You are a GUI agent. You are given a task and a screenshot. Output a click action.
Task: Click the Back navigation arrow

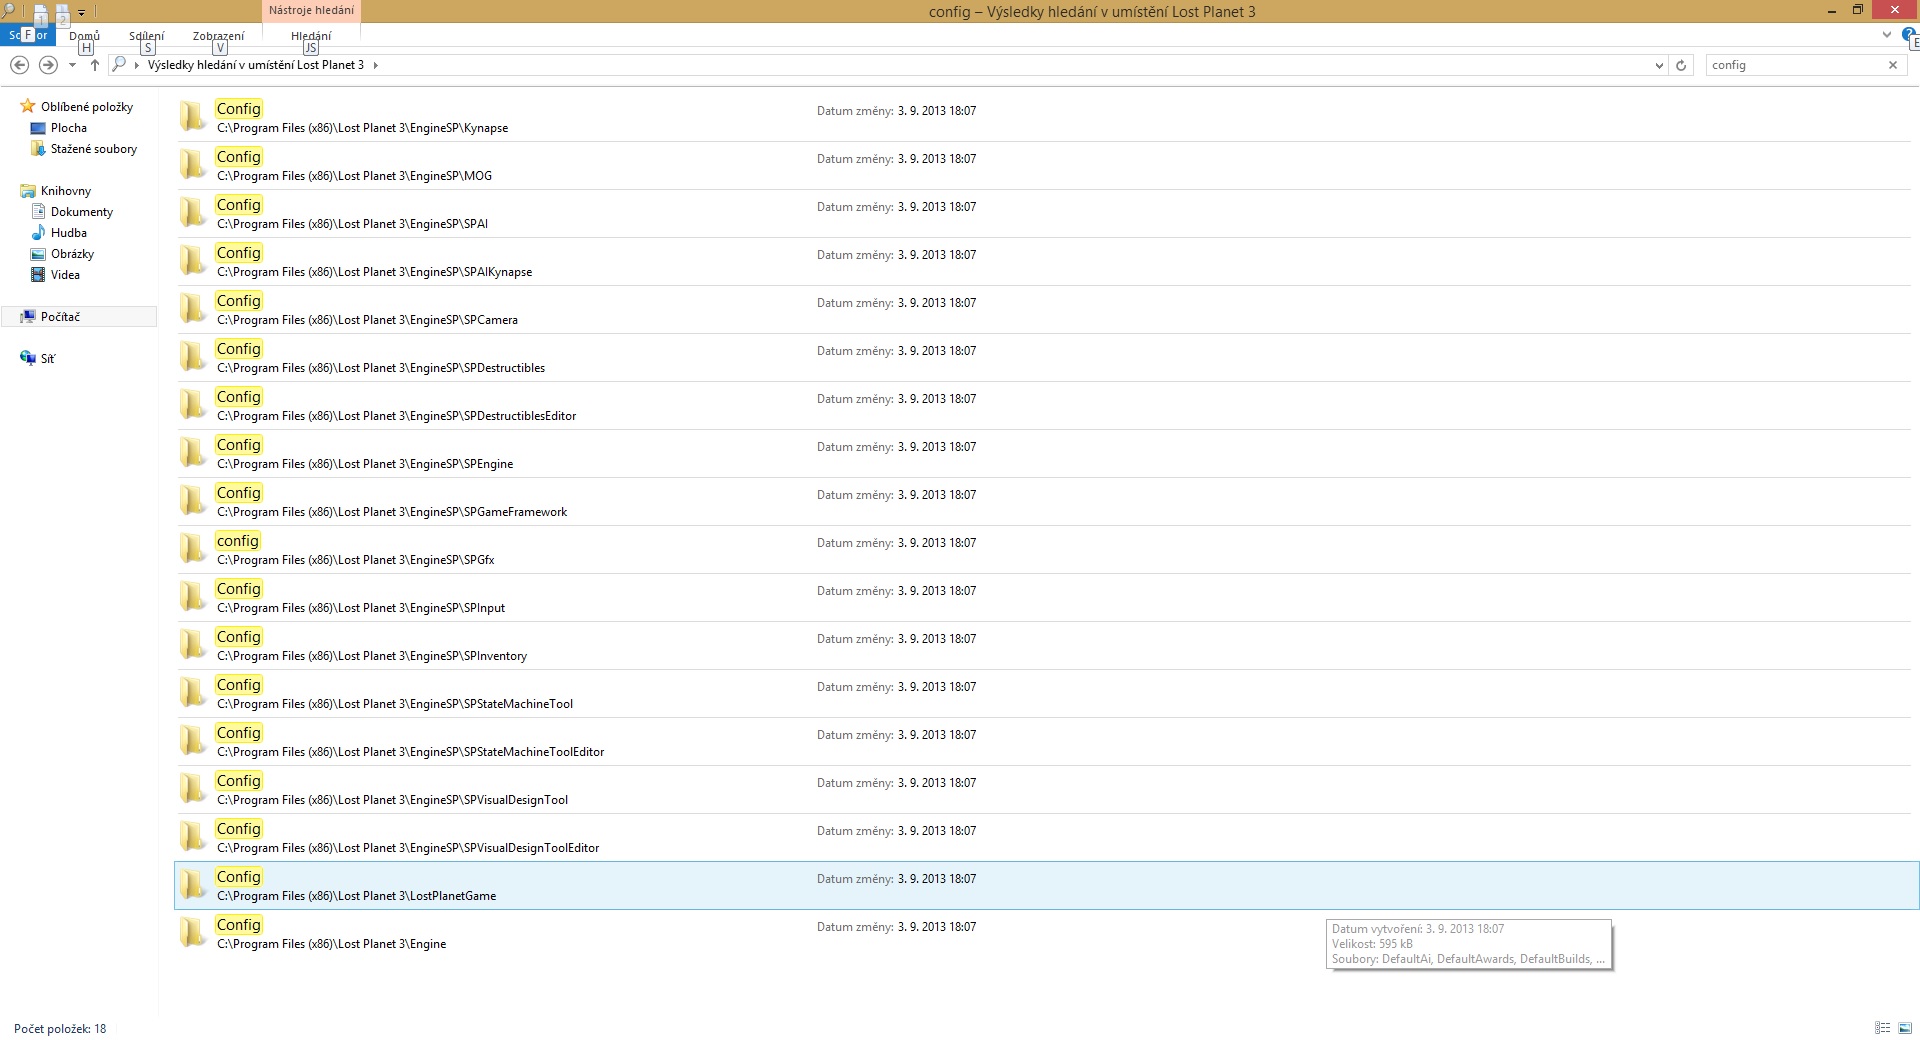(19, 65)
